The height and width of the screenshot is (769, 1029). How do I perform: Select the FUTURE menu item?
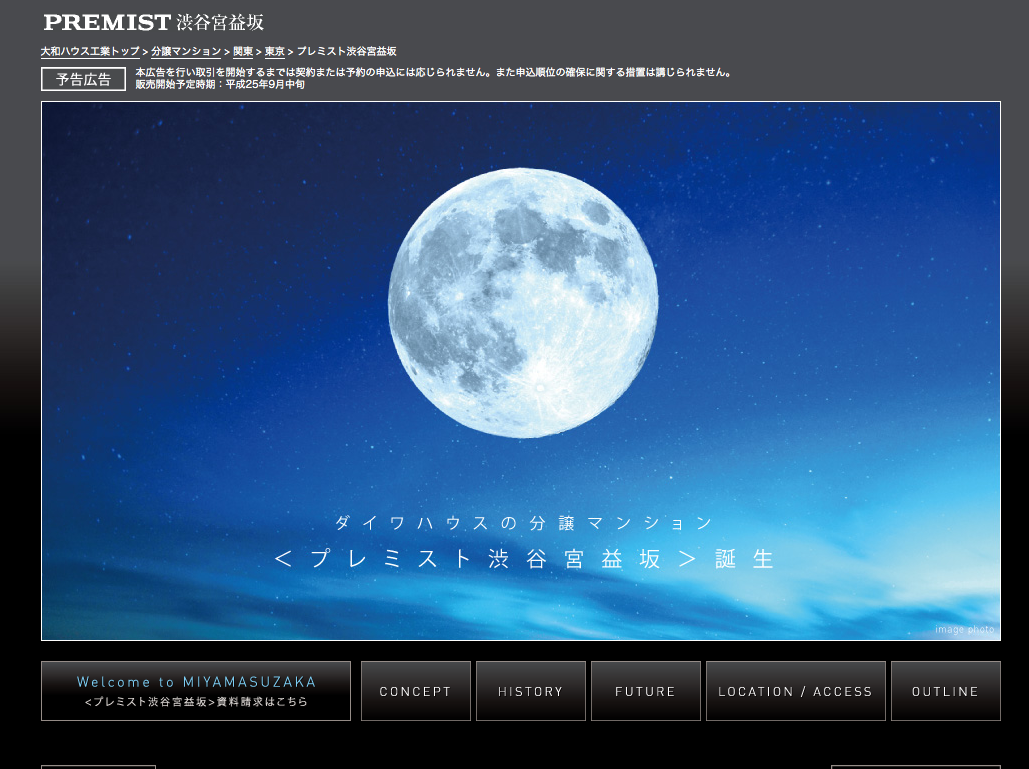coord(645,691)
